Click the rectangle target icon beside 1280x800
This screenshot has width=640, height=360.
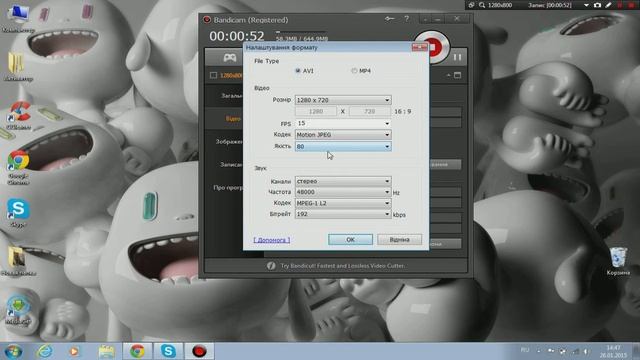coord(213,76)
